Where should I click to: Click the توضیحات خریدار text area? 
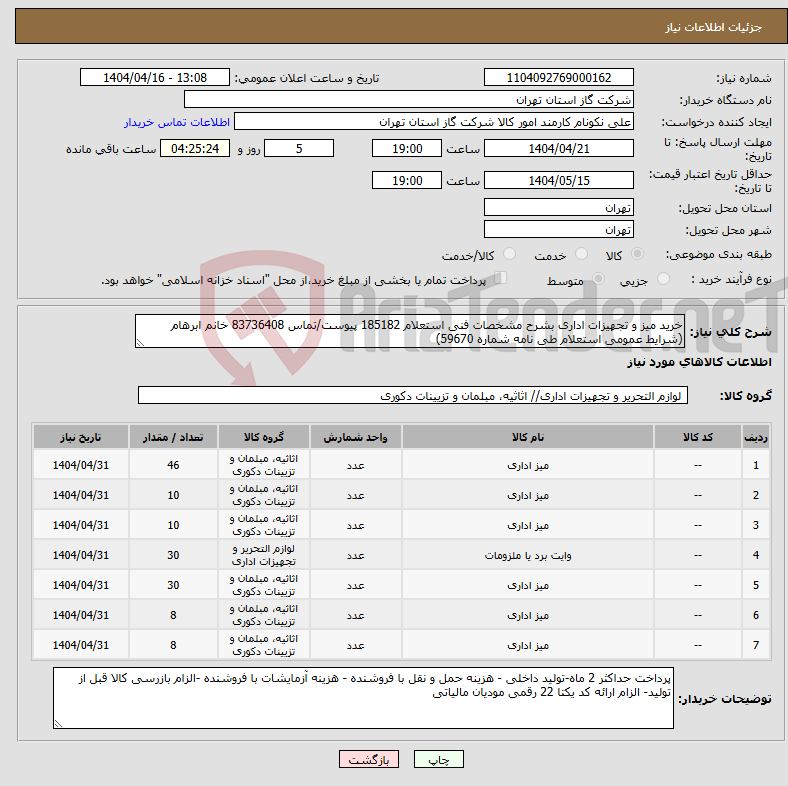[363, 698]
